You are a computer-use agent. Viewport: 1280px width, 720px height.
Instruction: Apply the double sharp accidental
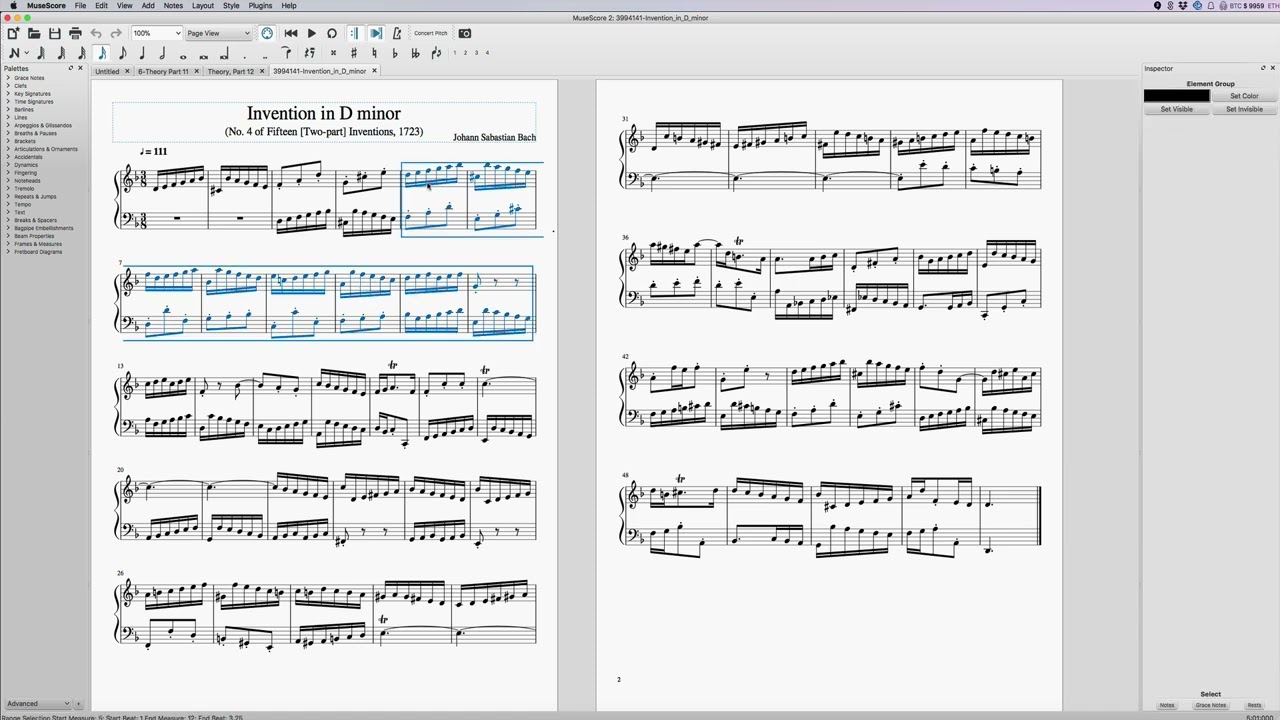[333, 53]
